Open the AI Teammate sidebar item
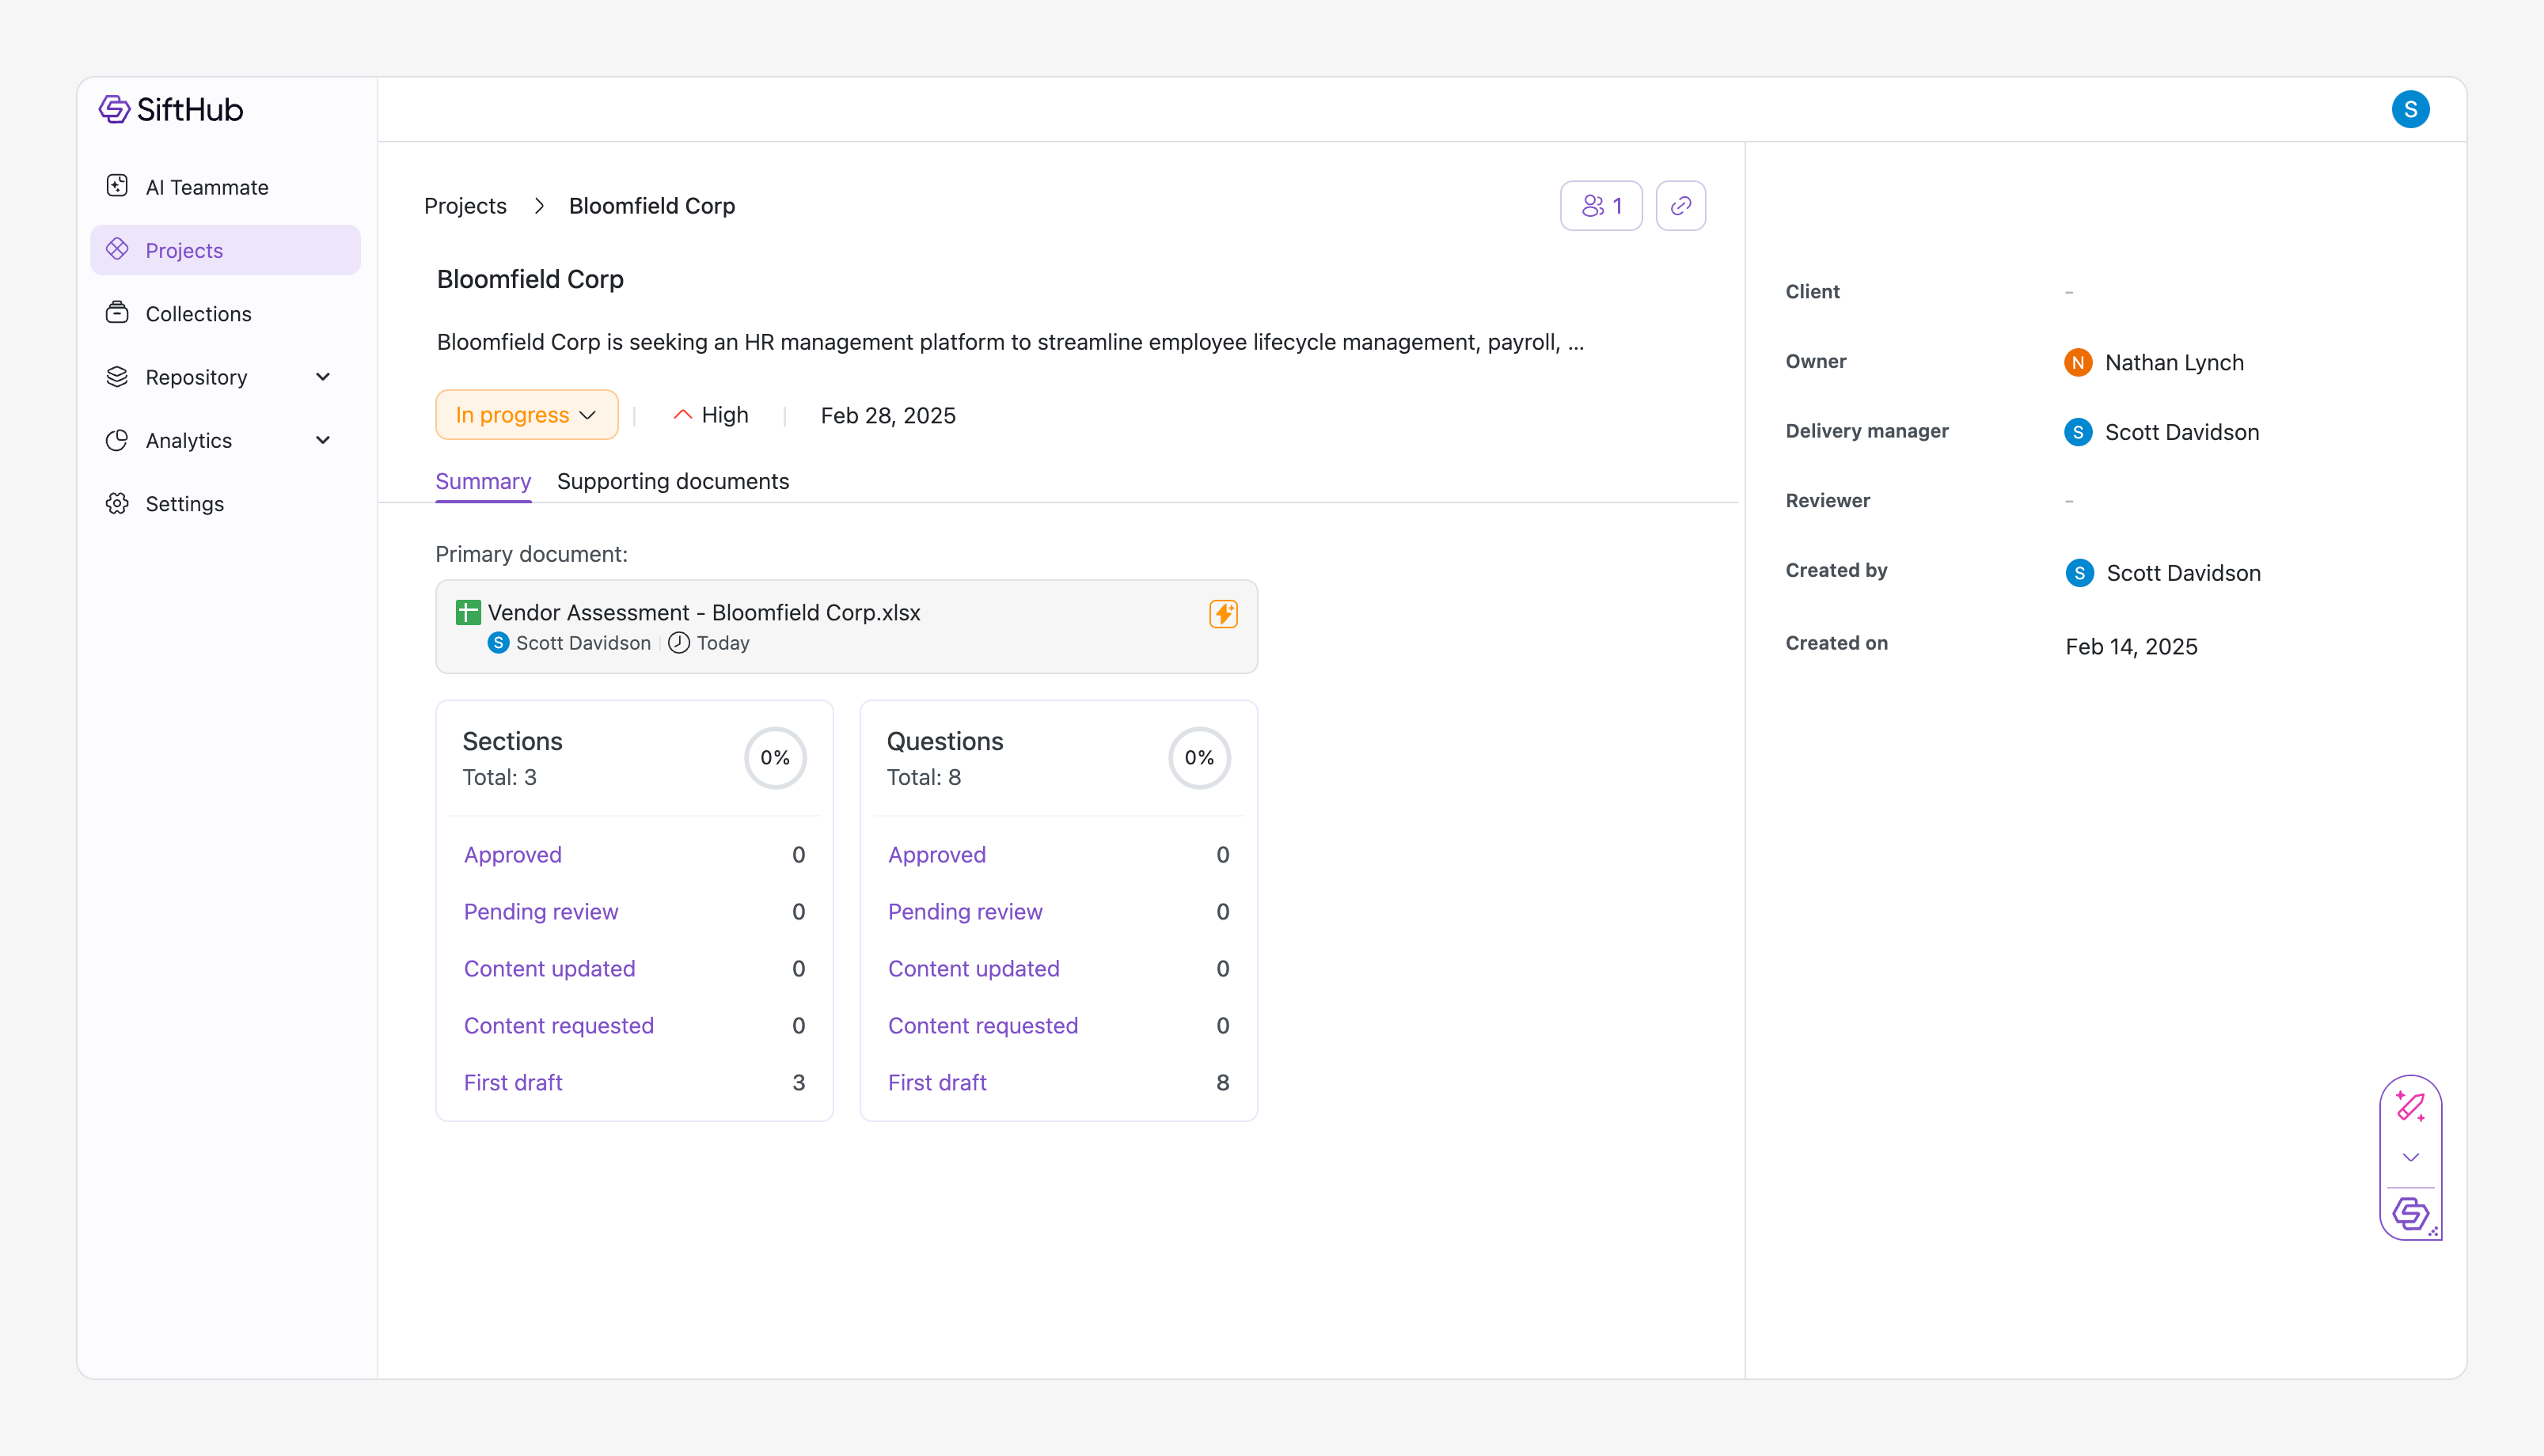 (207, 187)
